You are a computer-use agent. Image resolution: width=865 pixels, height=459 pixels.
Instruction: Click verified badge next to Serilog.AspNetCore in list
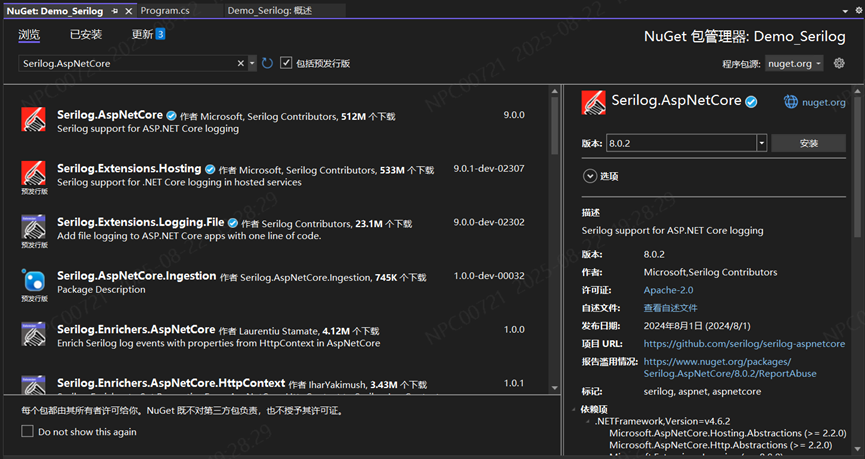tap(172, 115)
